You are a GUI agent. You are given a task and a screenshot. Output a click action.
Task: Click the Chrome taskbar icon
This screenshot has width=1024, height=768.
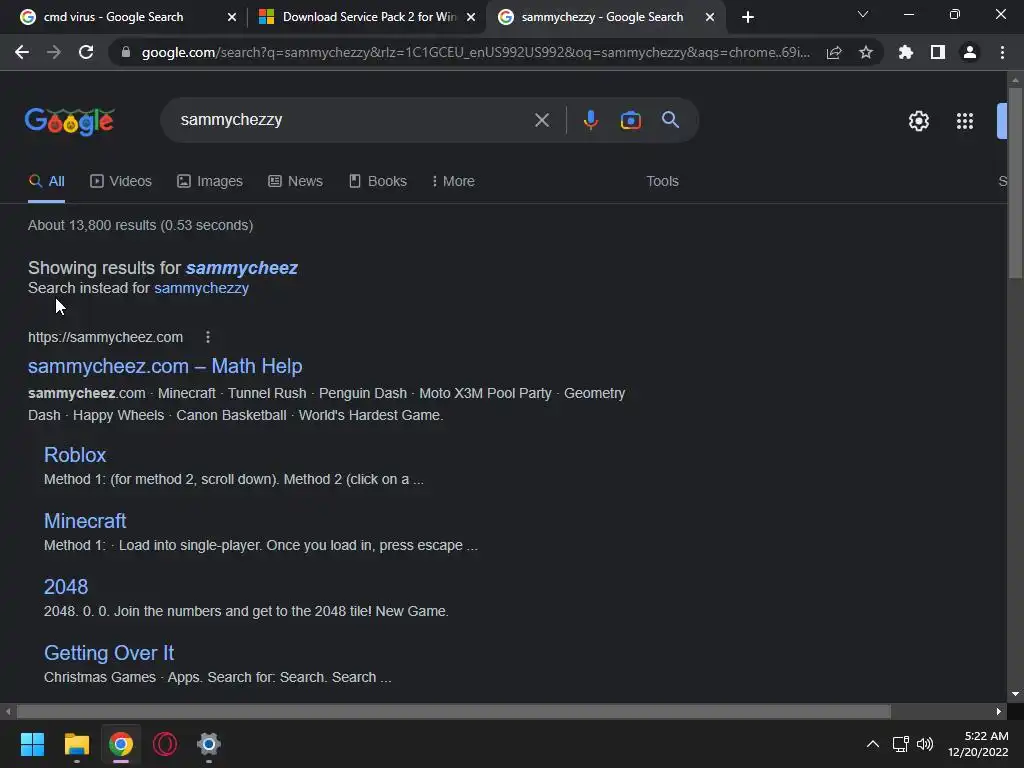(121, 744)
